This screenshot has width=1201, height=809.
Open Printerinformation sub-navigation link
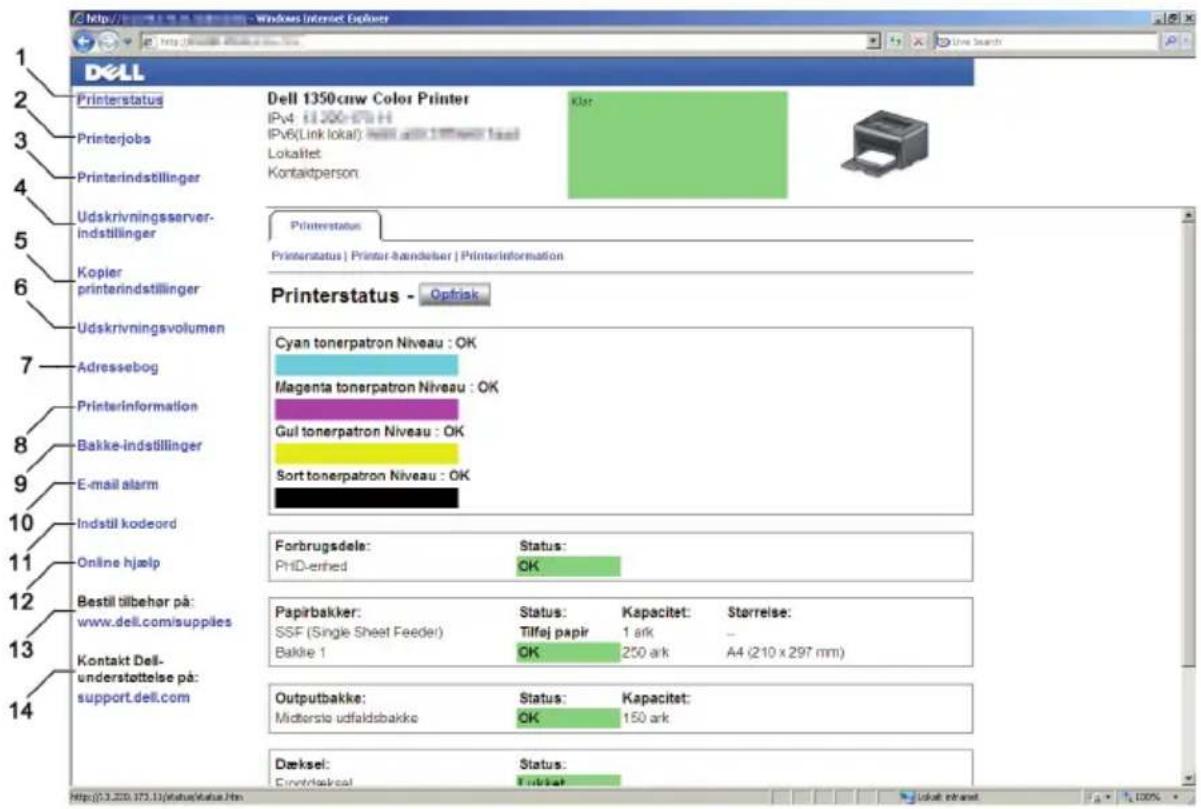coord(512,256)
